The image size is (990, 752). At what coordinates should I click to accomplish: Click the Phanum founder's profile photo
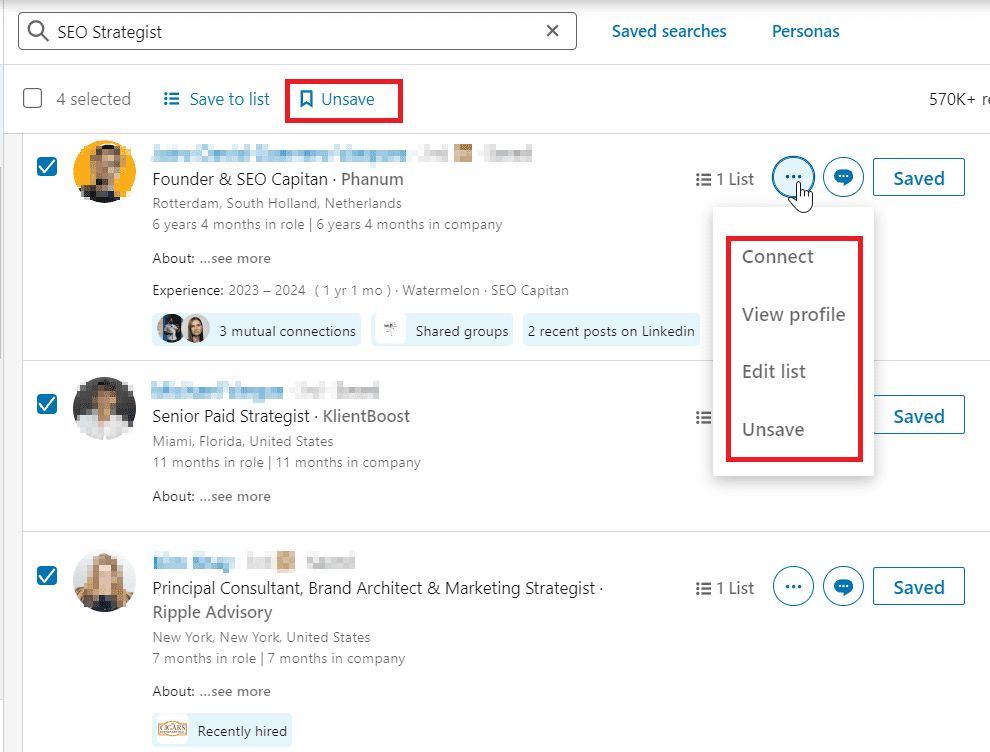105,172
